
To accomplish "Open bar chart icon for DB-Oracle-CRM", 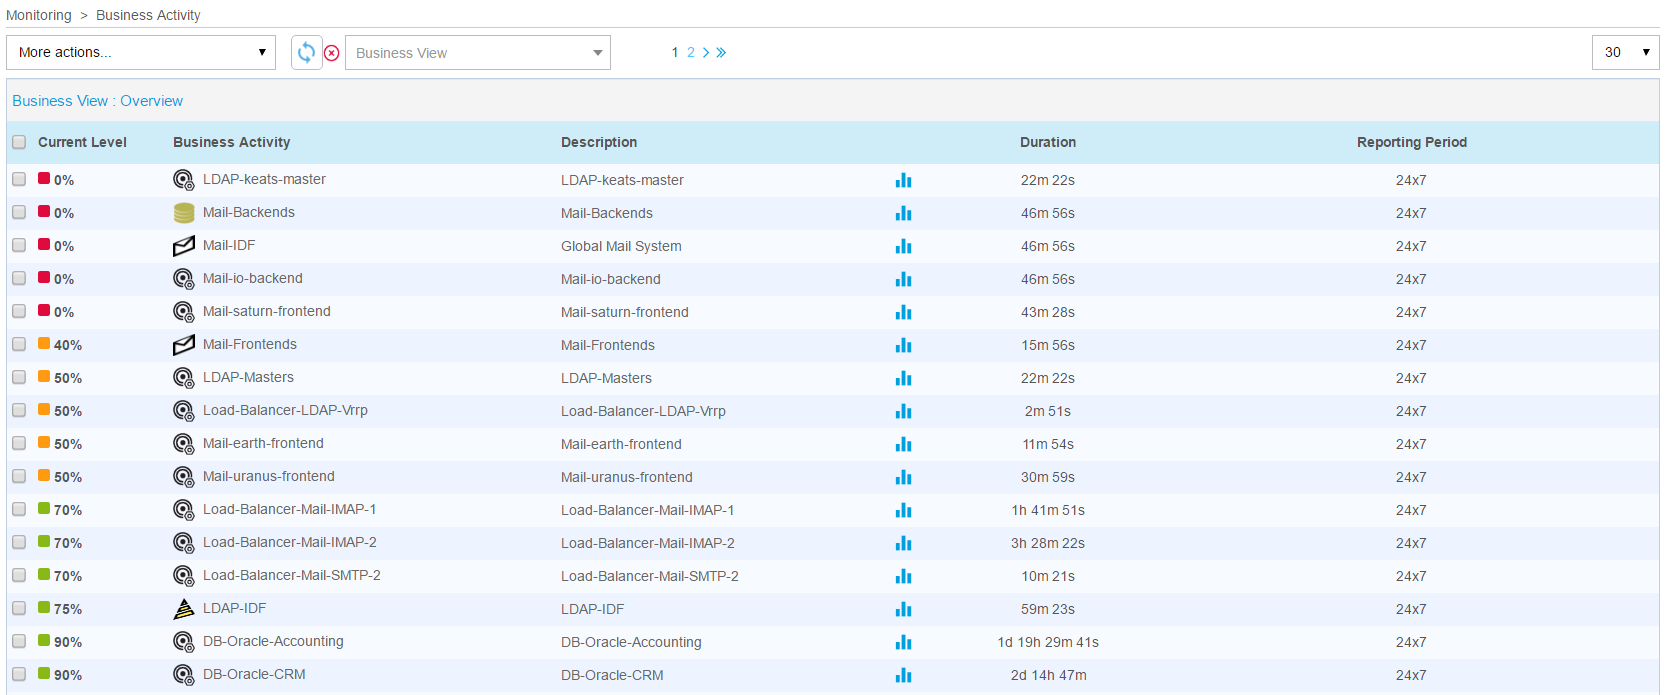I will (904, 675).
